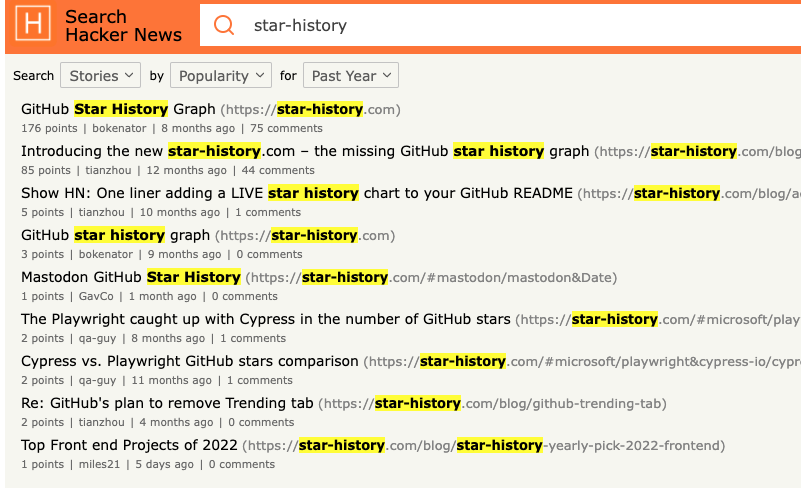Open the 'Show HN: One liner' story

click(x=297, y=193)
